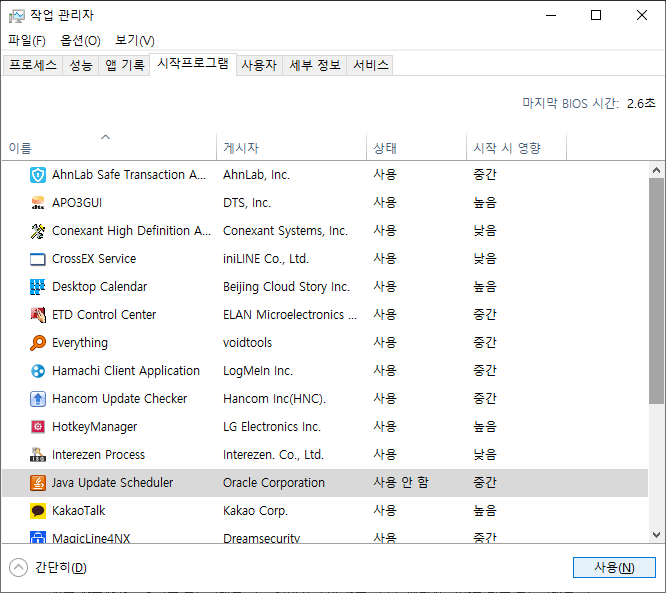Click the 사용(N) enable button

pyautogui.click(x=614, y=568)
